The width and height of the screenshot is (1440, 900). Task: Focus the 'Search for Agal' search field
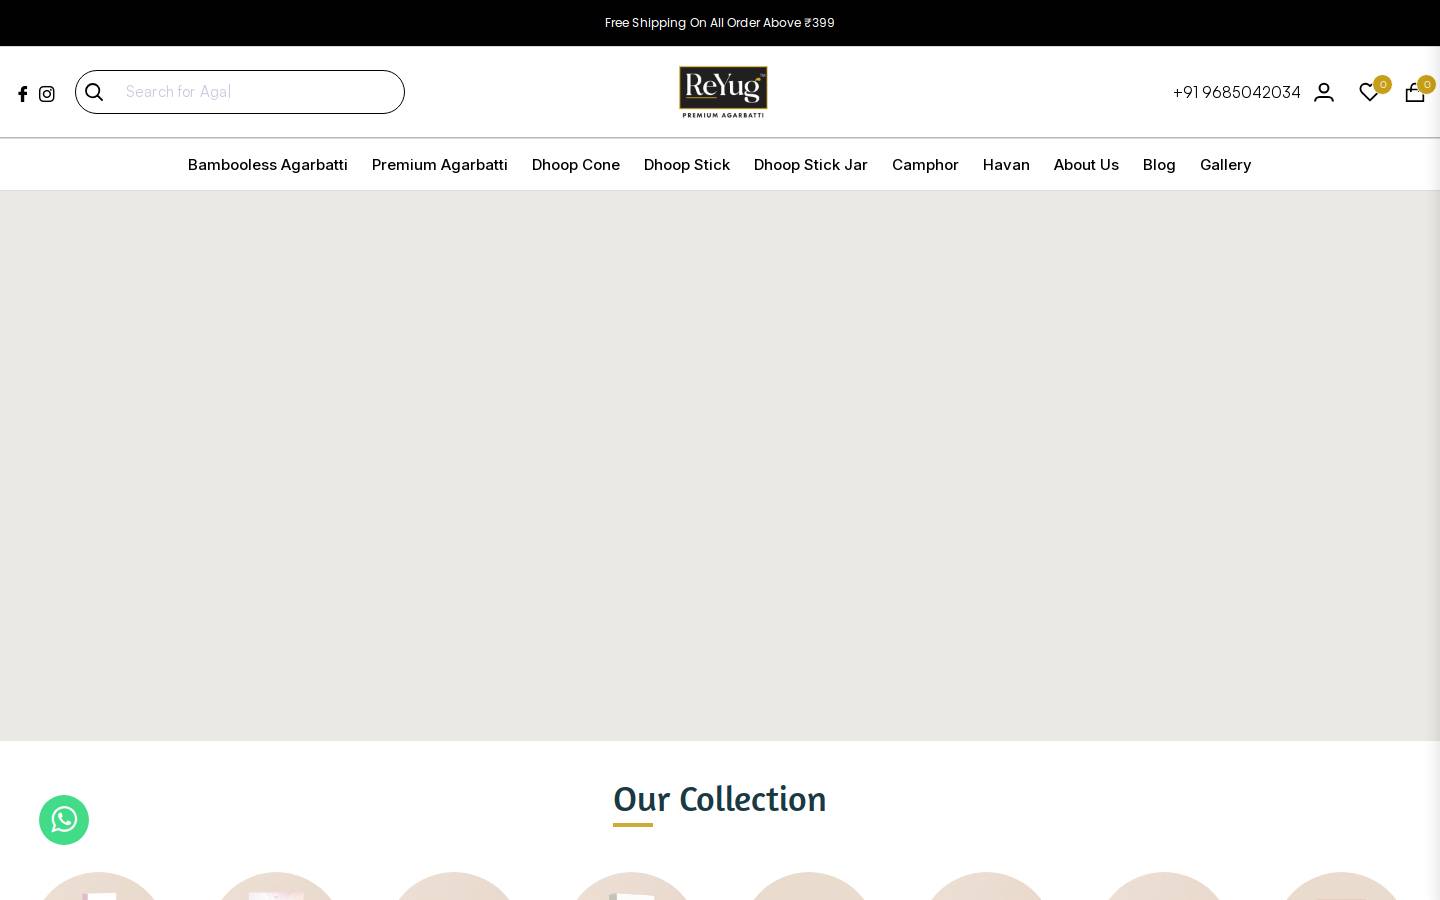click(240, 92)
